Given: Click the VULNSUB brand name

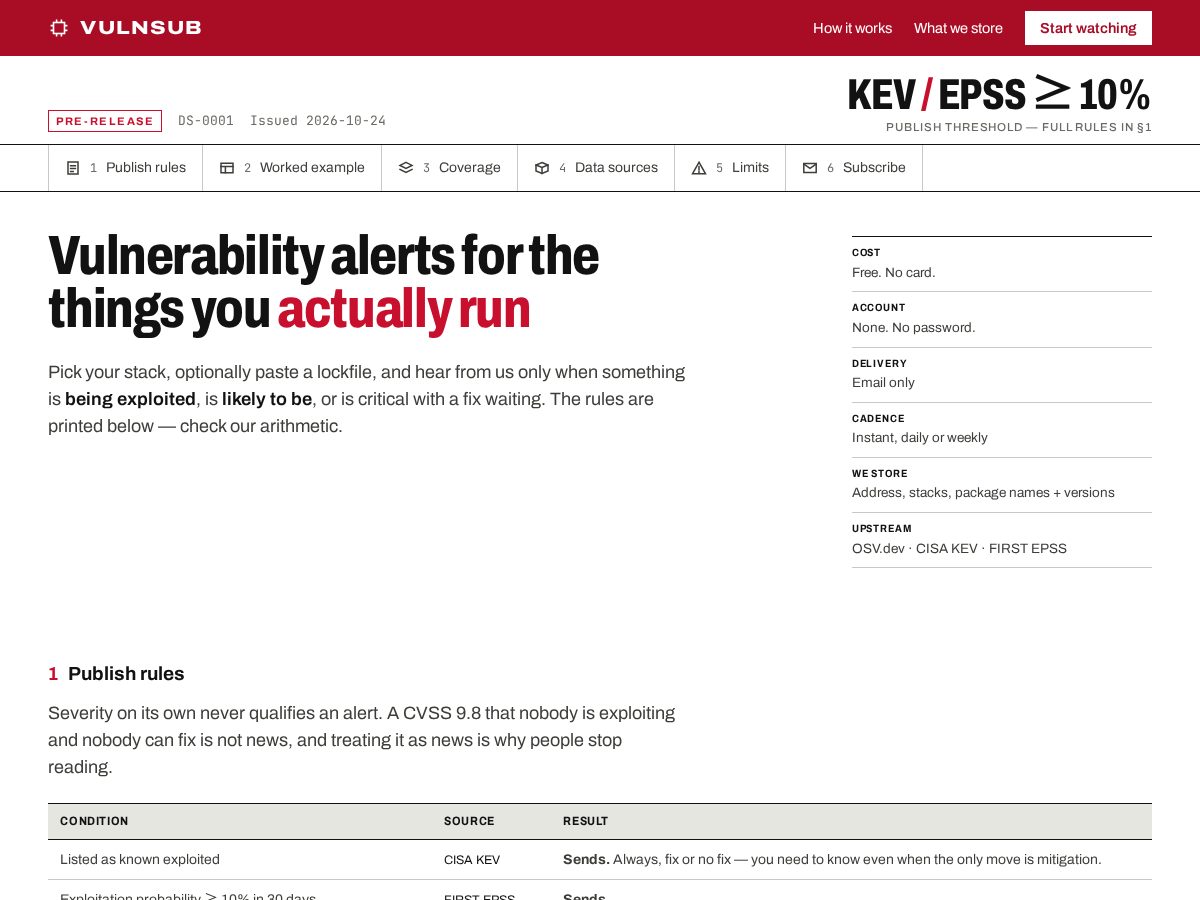Looking at the screenshot, I should [141, 28].
